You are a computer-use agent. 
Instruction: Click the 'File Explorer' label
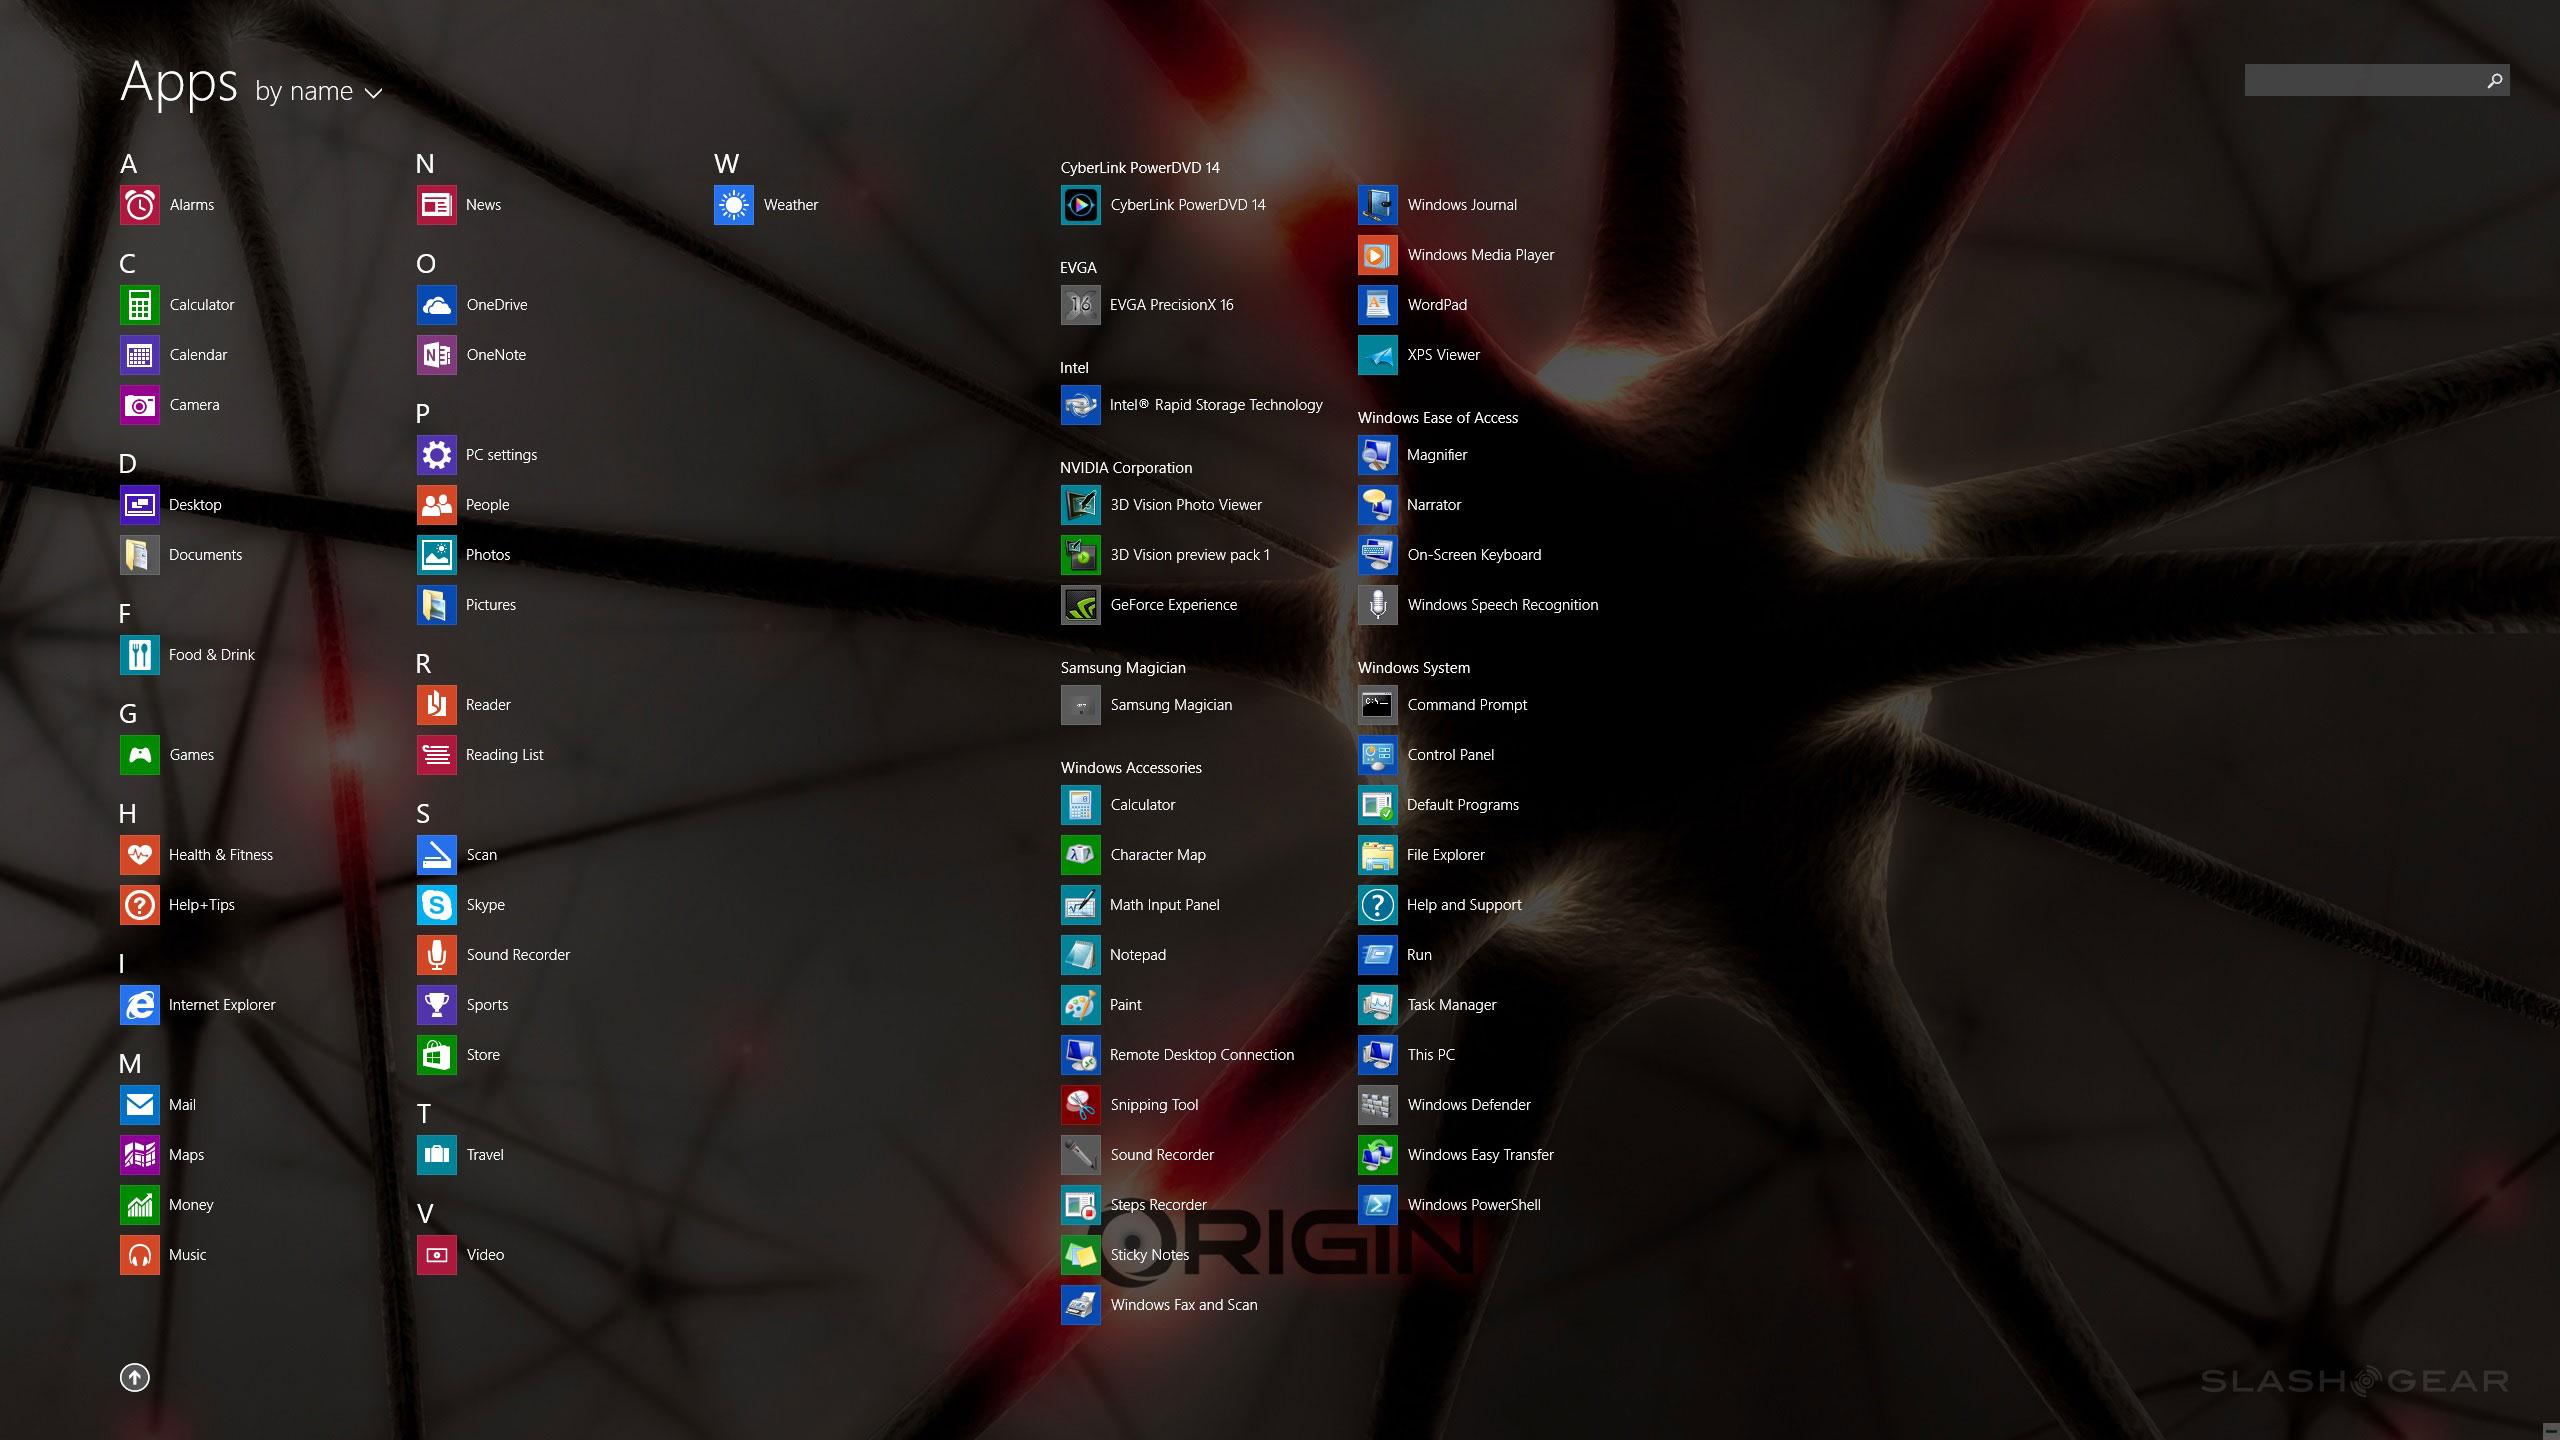1446,855
